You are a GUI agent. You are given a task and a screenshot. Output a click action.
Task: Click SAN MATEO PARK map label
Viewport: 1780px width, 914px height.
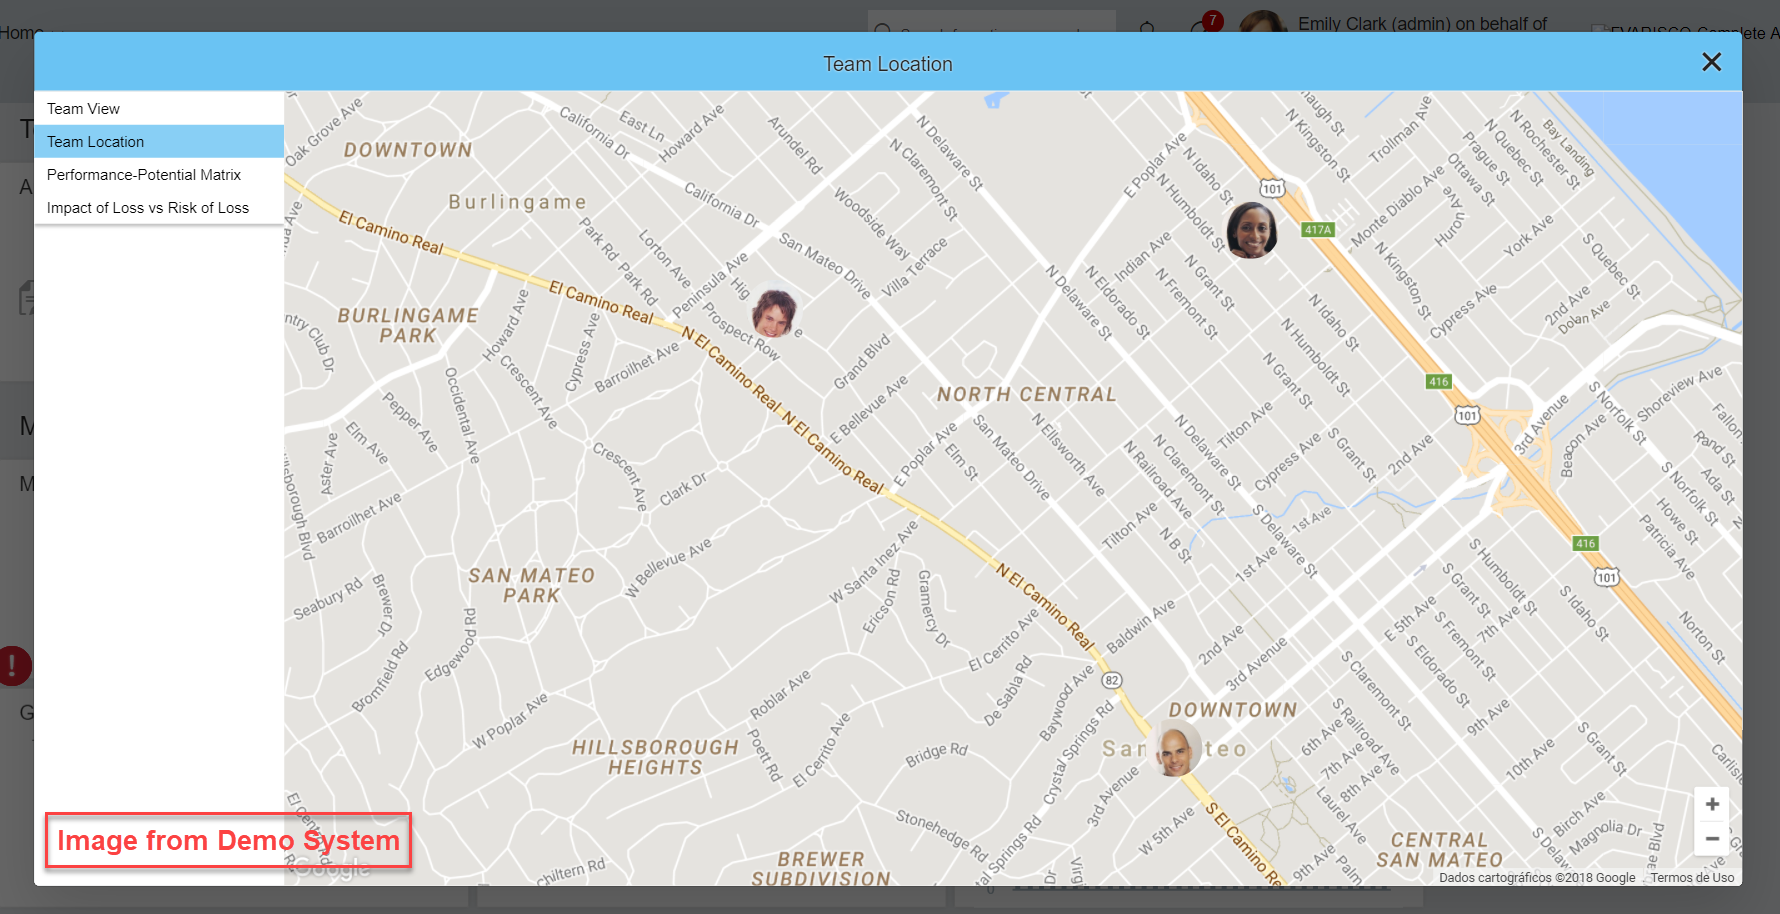pos(531,585)
